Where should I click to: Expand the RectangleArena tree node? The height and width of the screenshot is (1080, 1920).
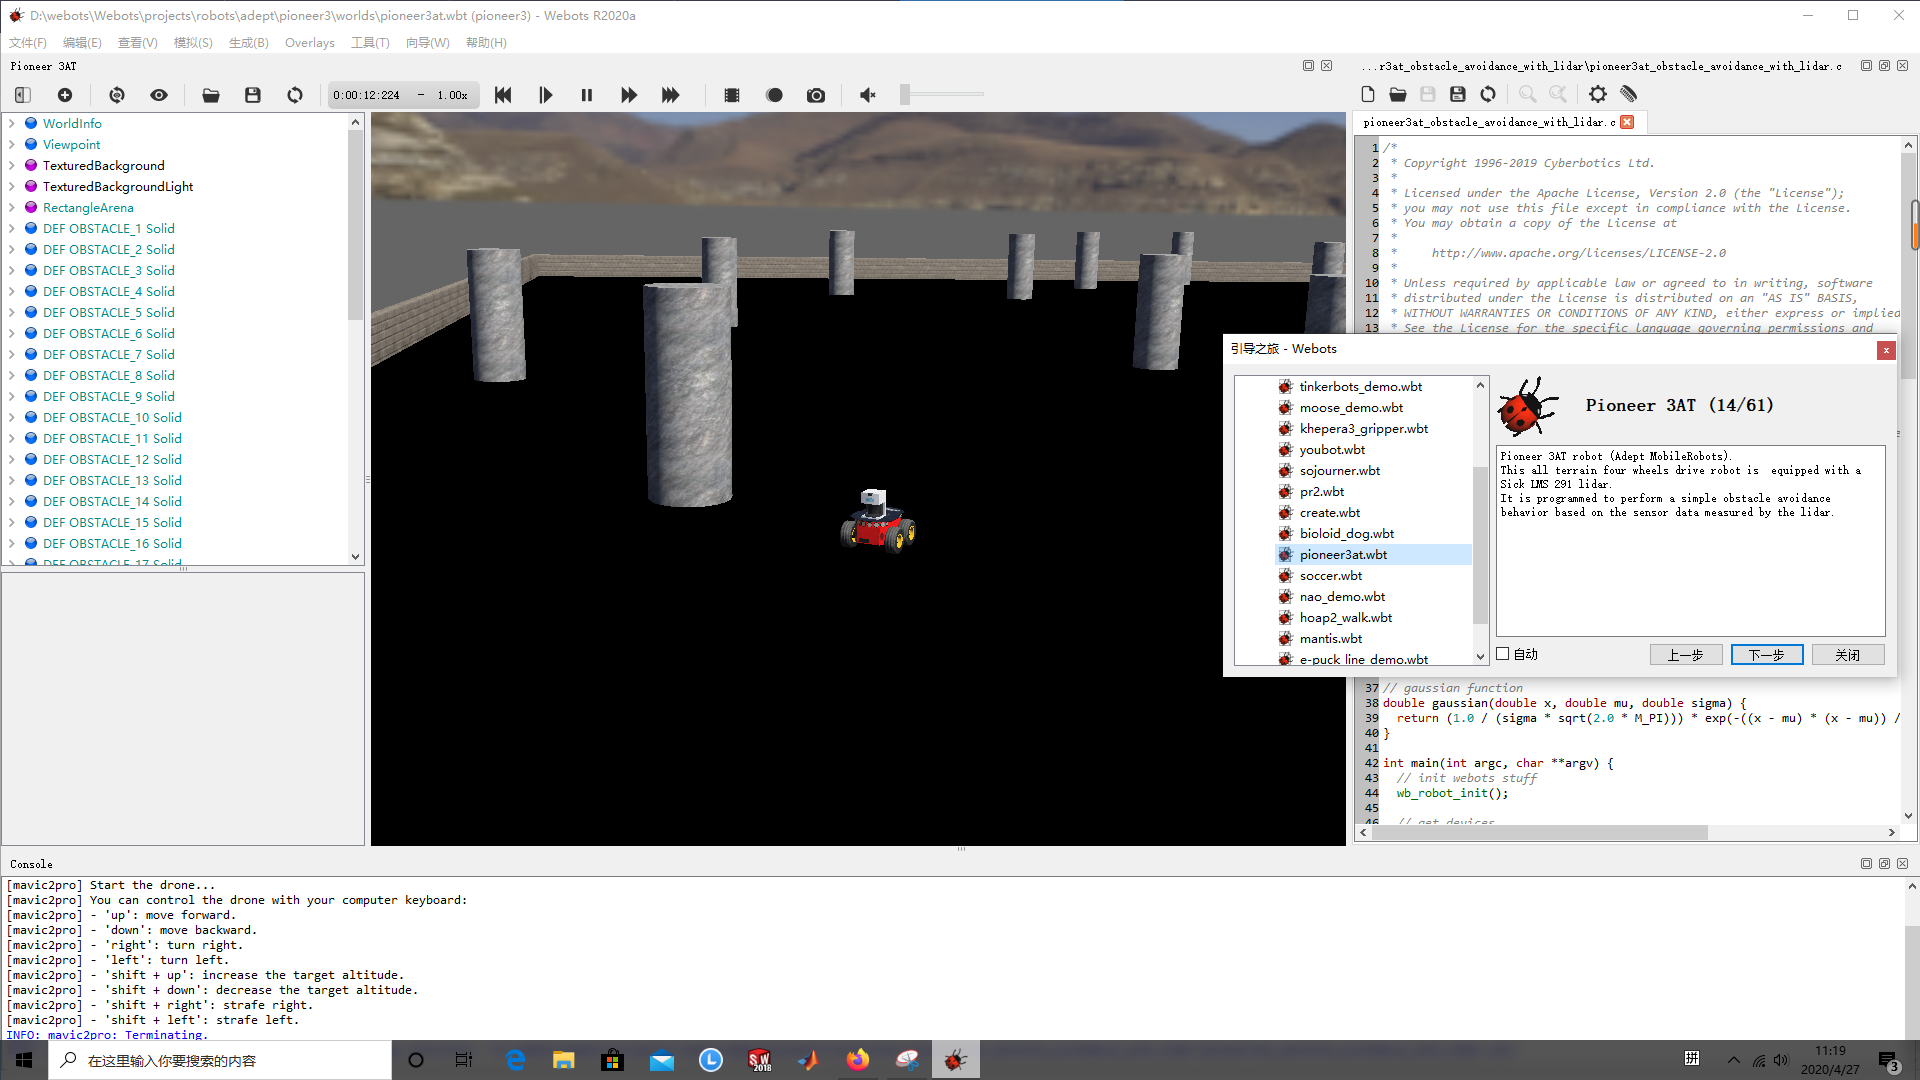[12, 207]
